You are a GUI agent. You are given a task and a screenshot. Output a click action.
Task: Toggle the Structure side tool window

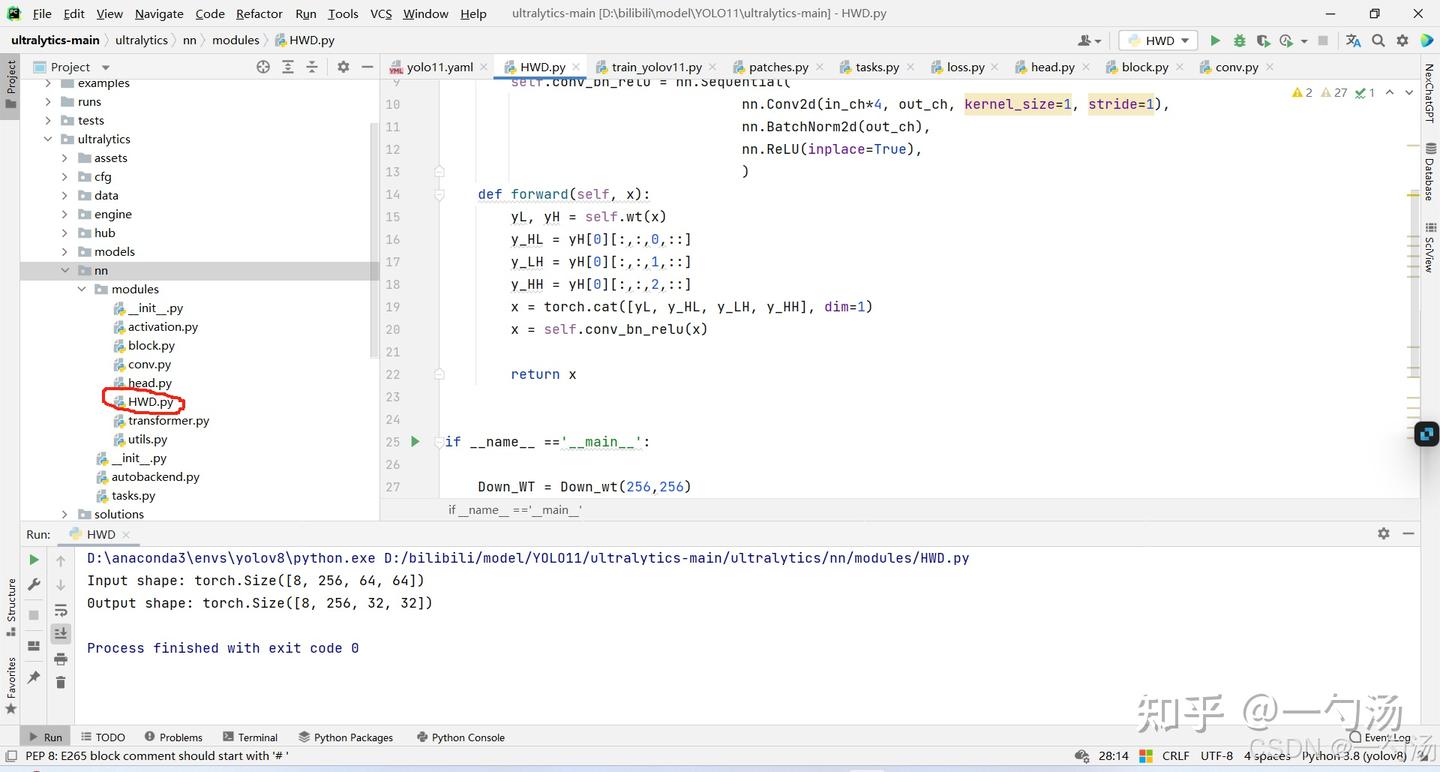tap(11, 608)
